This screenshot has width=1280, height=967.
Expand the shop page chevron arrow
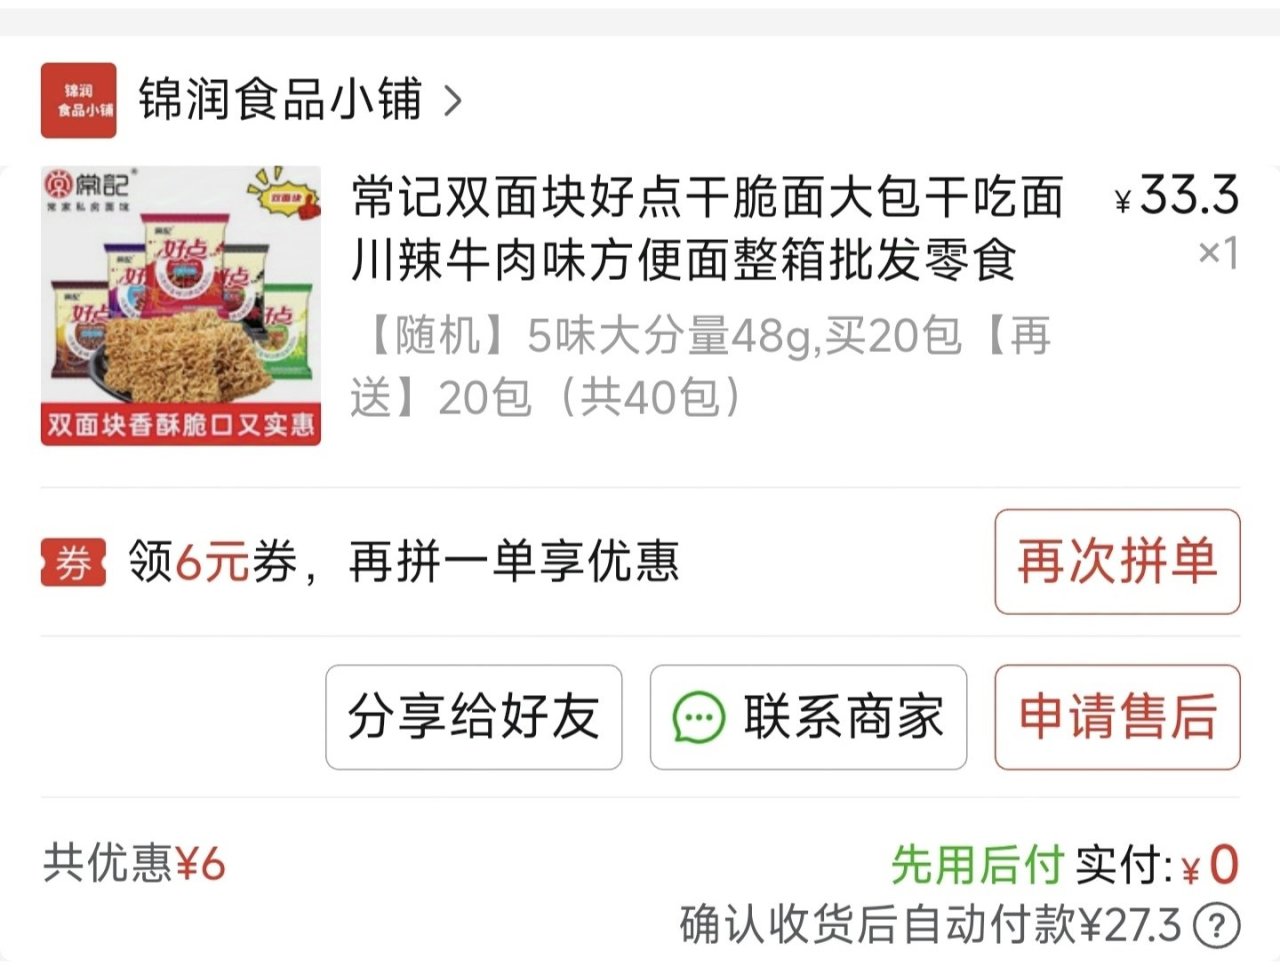point(453,100)
